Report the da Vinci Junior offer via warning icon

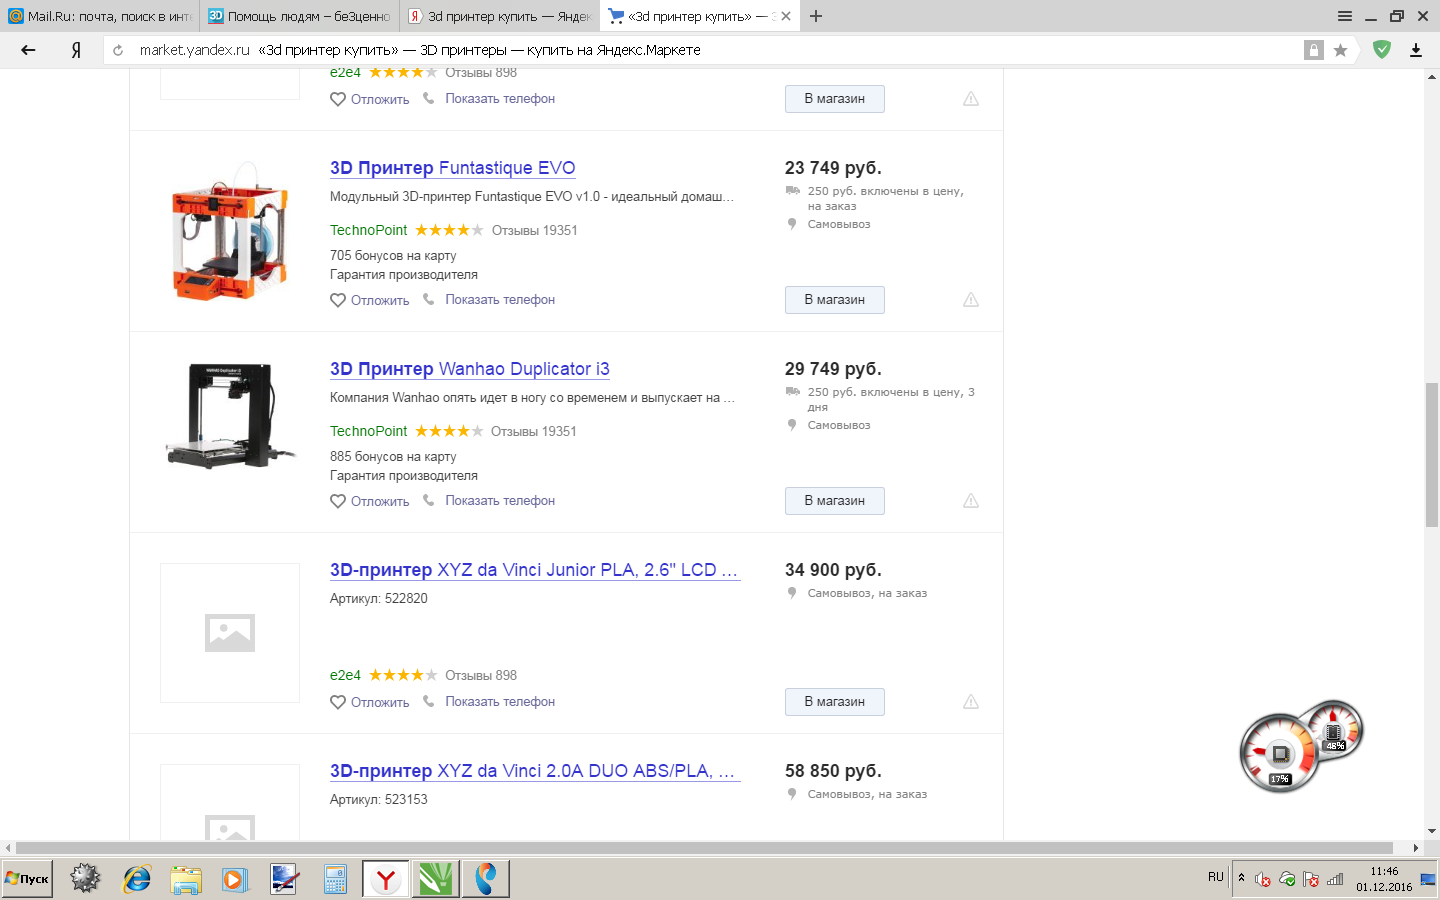click(971, 702)
